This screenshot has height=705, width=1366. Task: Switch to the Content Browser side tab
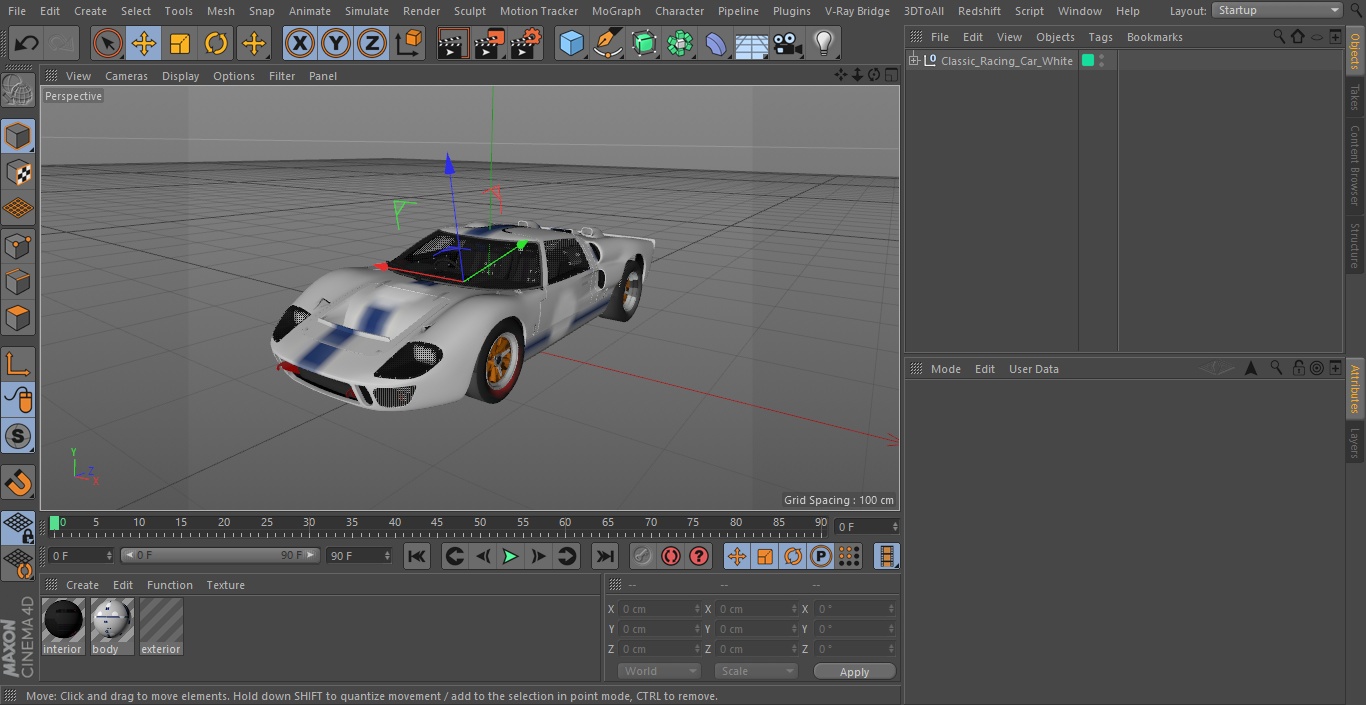(x=1355, y=164)
